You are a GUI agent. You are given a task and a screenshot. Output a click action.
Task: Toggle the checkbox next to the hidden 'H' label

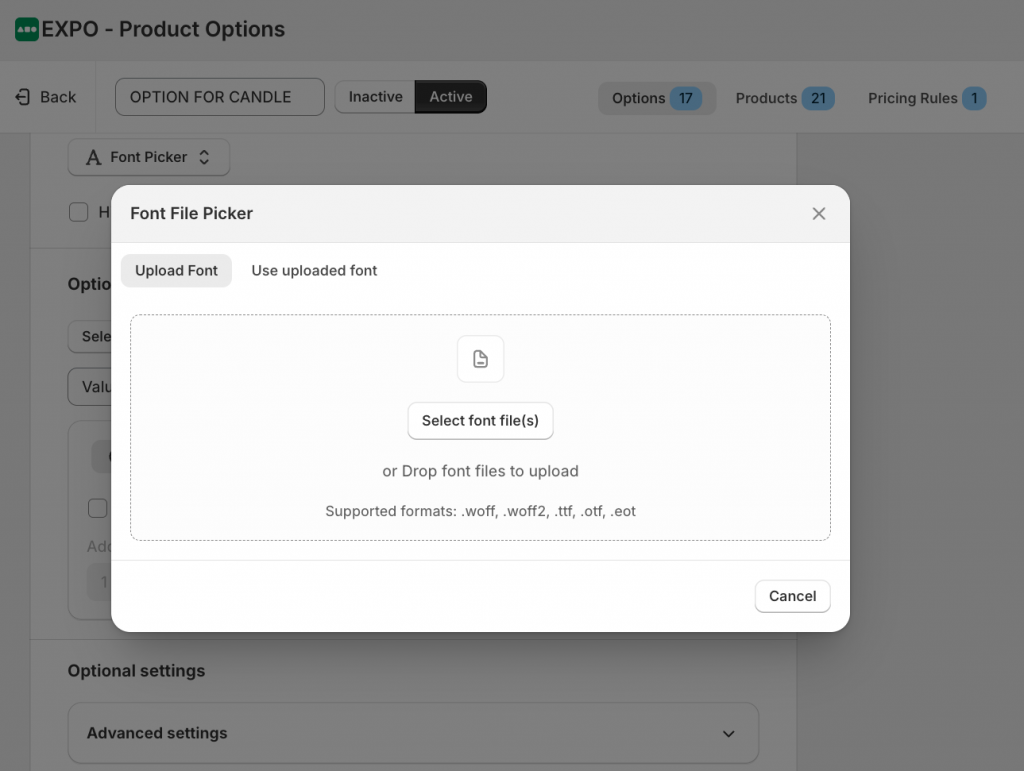point(78,212)
